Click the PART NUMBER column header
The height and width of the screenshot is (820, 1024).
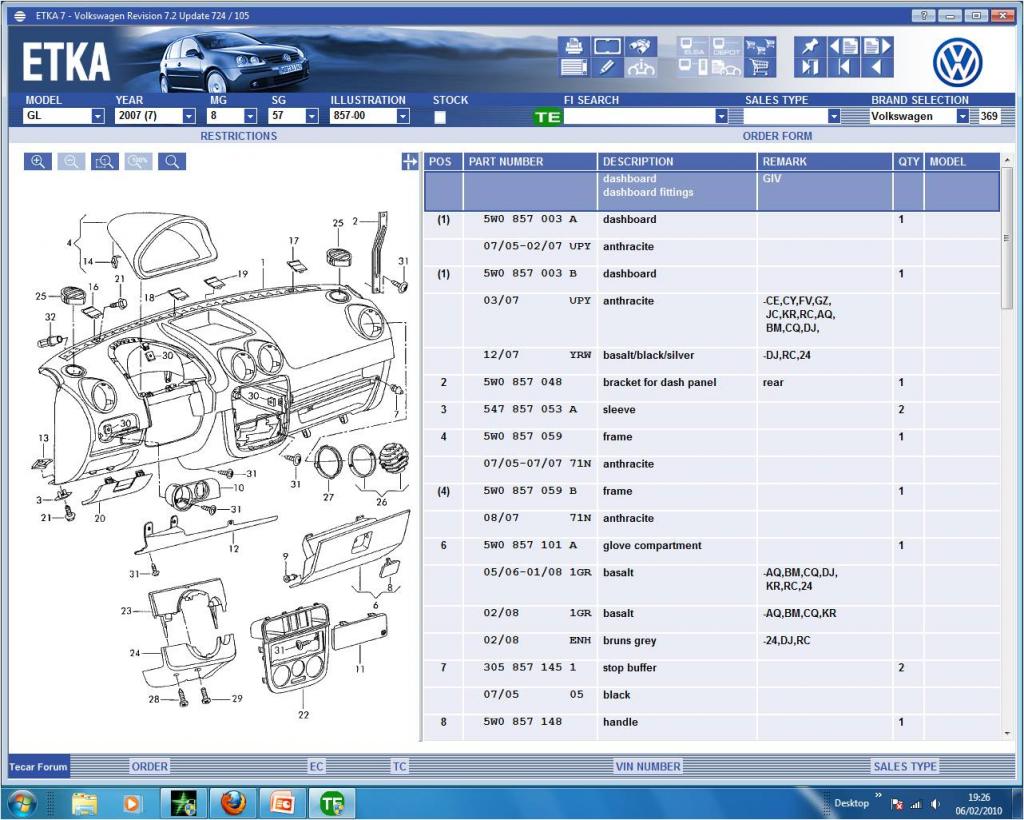point(530,162)
